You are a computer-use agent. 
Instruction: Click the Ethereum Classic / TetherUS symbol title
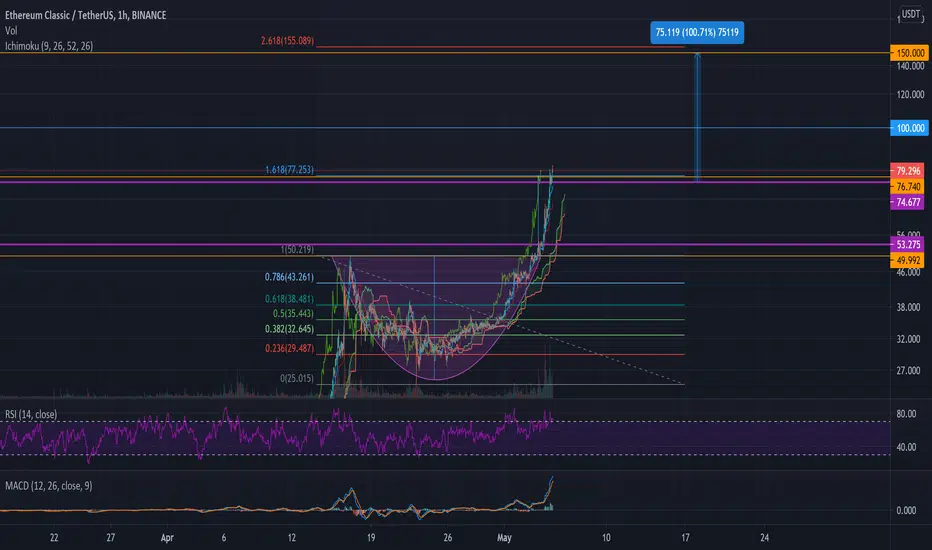[86, 15]
